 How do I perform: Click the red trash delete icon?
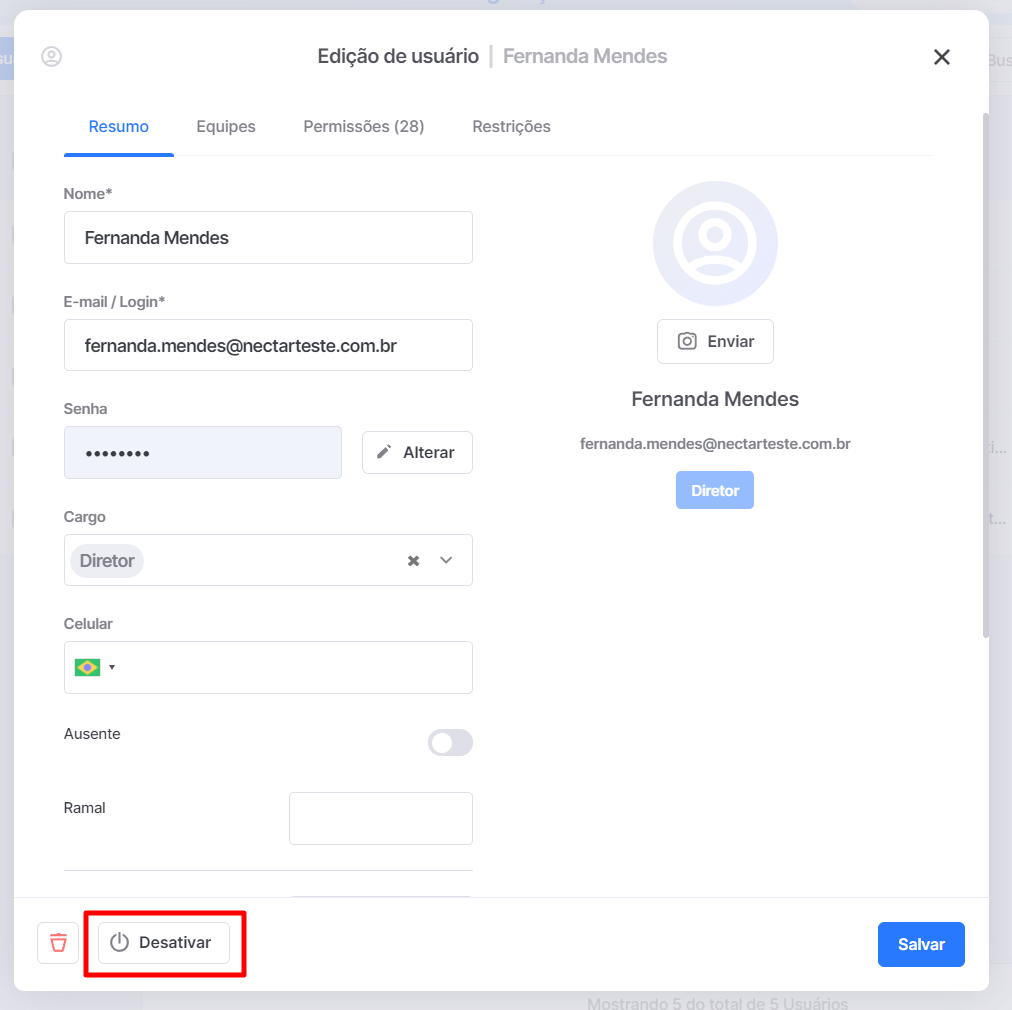58,943
